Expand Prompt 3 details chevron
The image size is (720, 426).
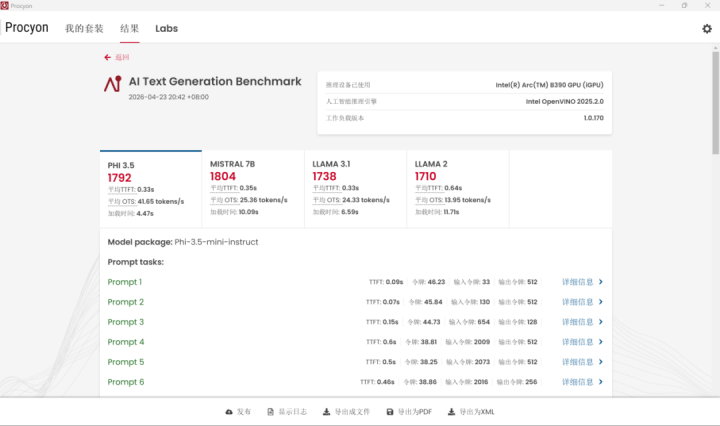tap(600, 322)
